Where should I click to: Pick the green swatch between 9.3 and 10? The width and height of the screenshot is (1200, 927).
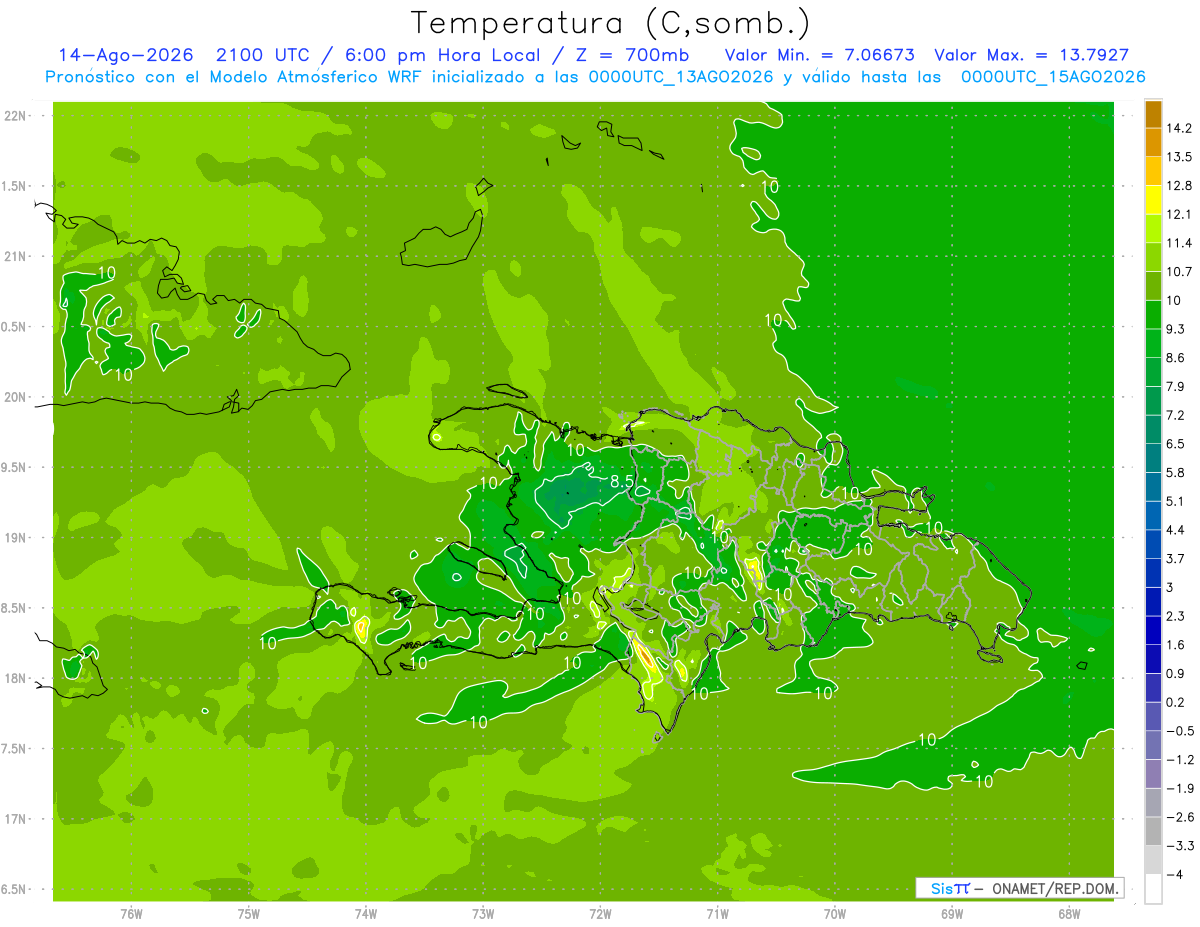pyautogui.click(x=1153, y=314)
